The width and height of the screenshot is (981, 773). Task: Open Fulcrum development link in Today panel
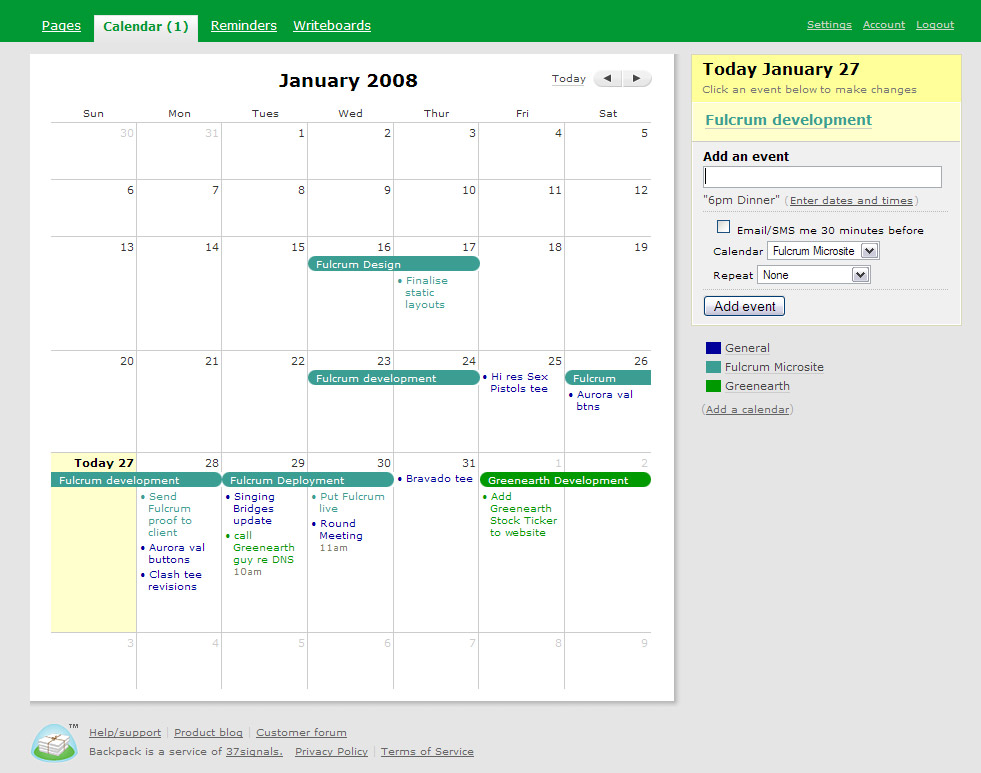pos(788,120)
